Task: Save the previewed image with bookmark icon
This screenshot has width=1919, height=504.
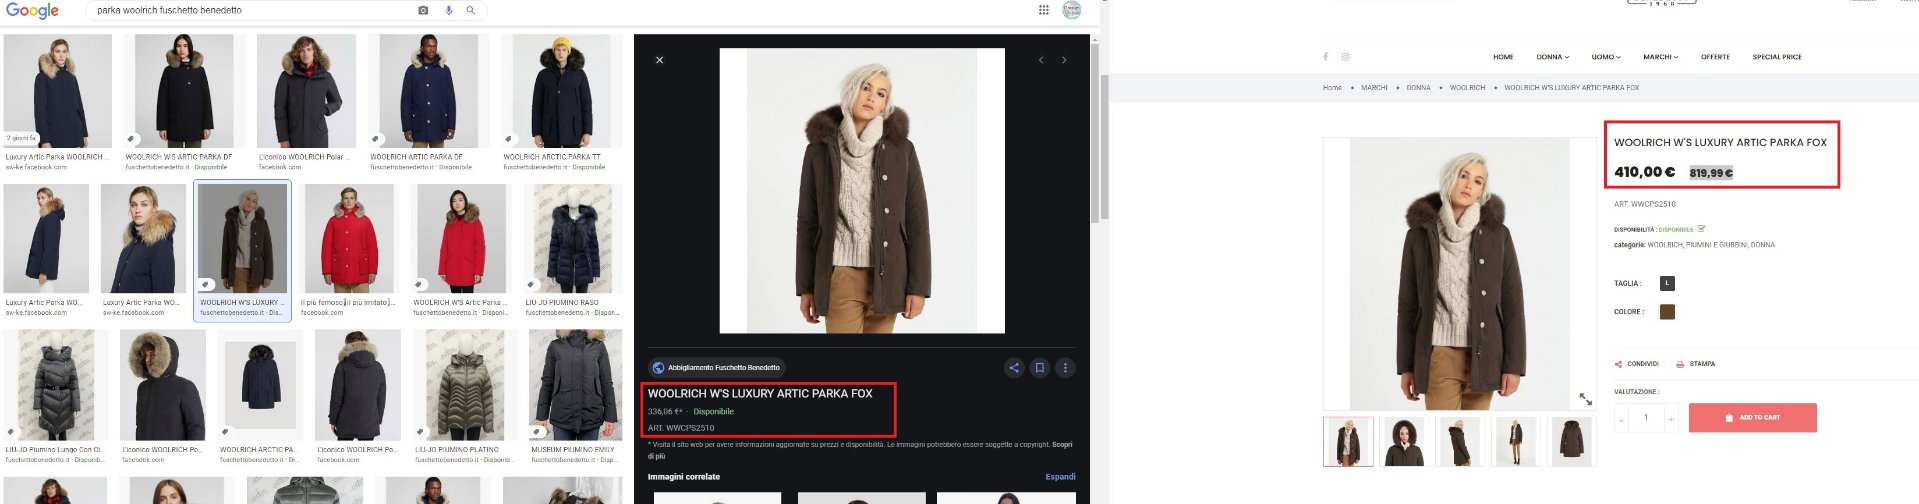Action: [x=1040, y=368]
